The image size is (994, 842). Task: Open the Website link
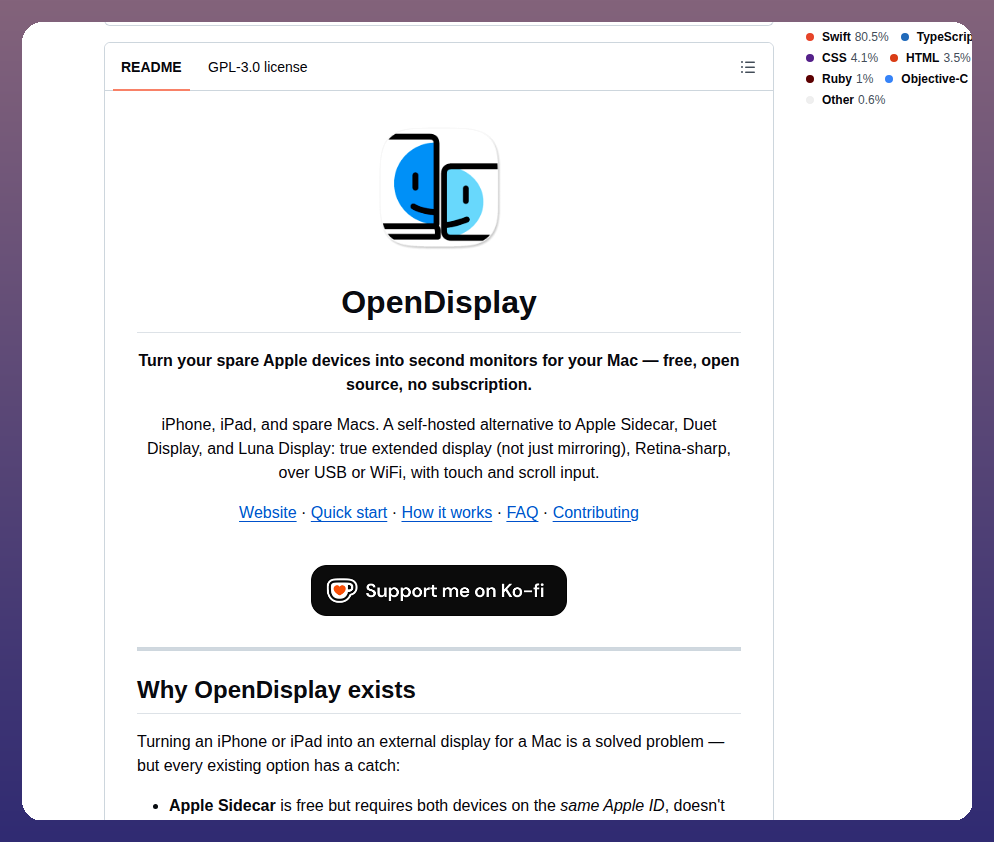268,512
